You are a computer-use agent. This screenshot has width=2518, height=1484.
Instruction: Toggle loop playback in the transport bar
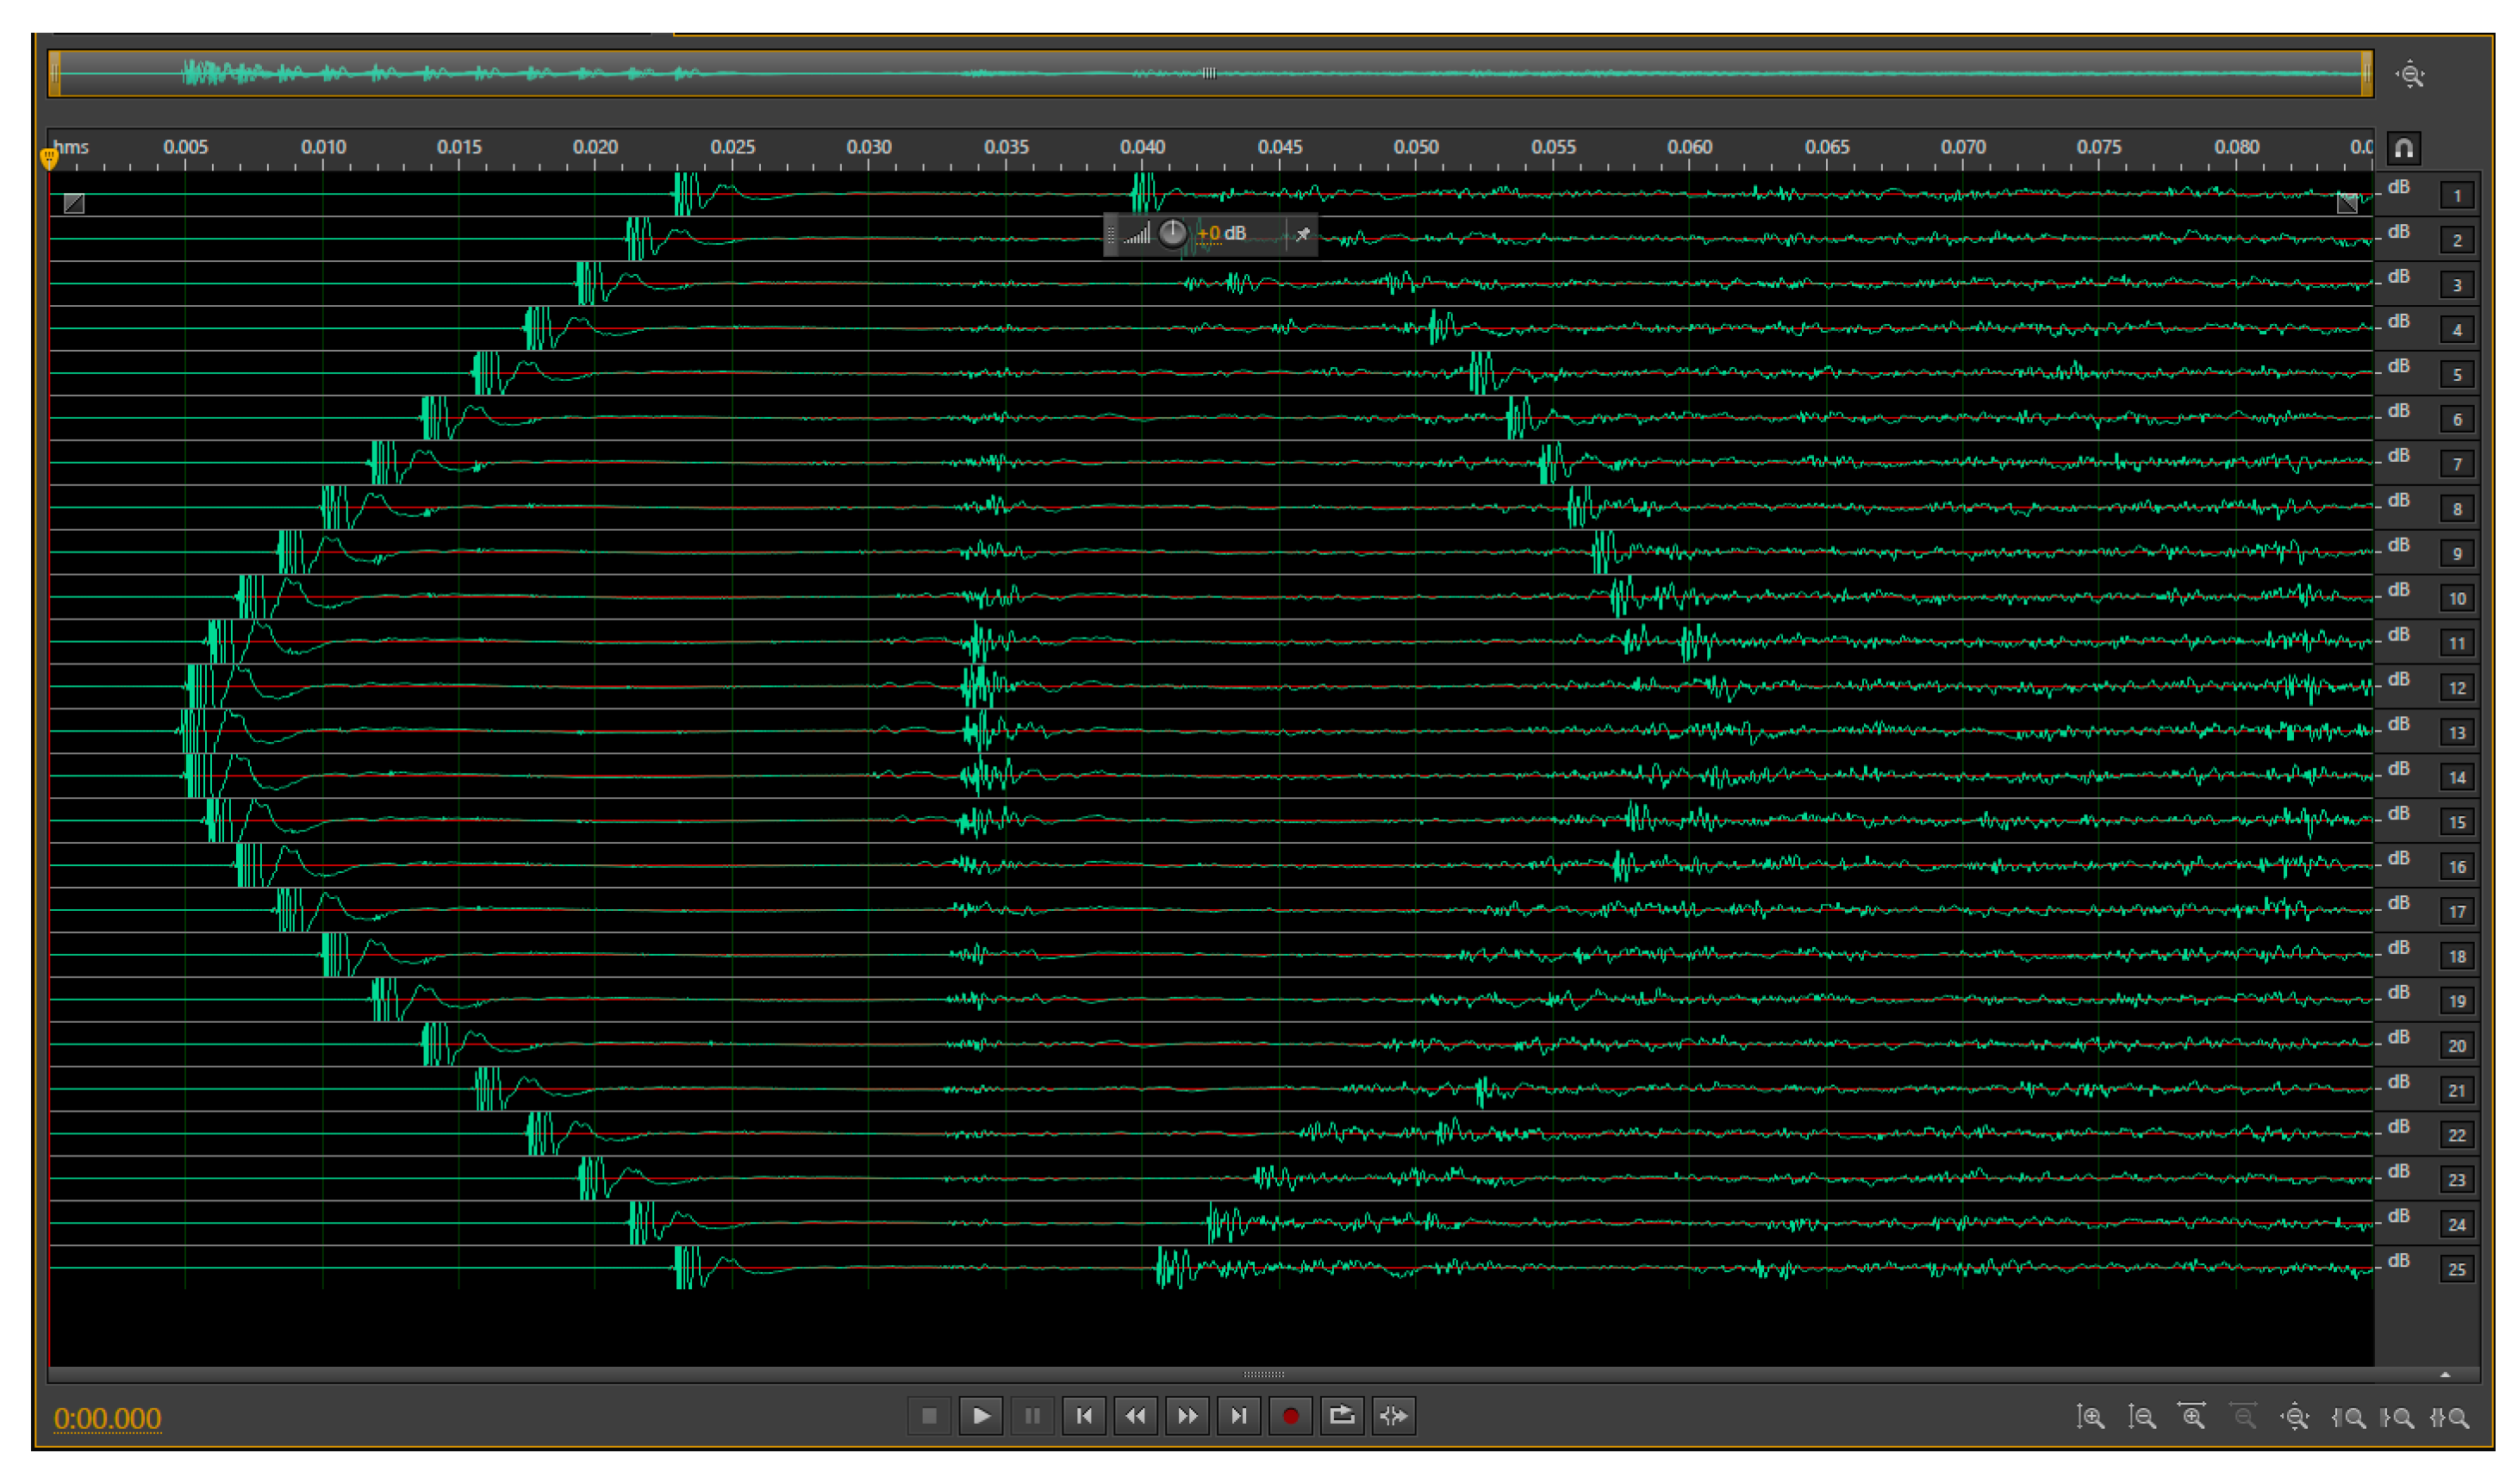pos(1343,1416)
